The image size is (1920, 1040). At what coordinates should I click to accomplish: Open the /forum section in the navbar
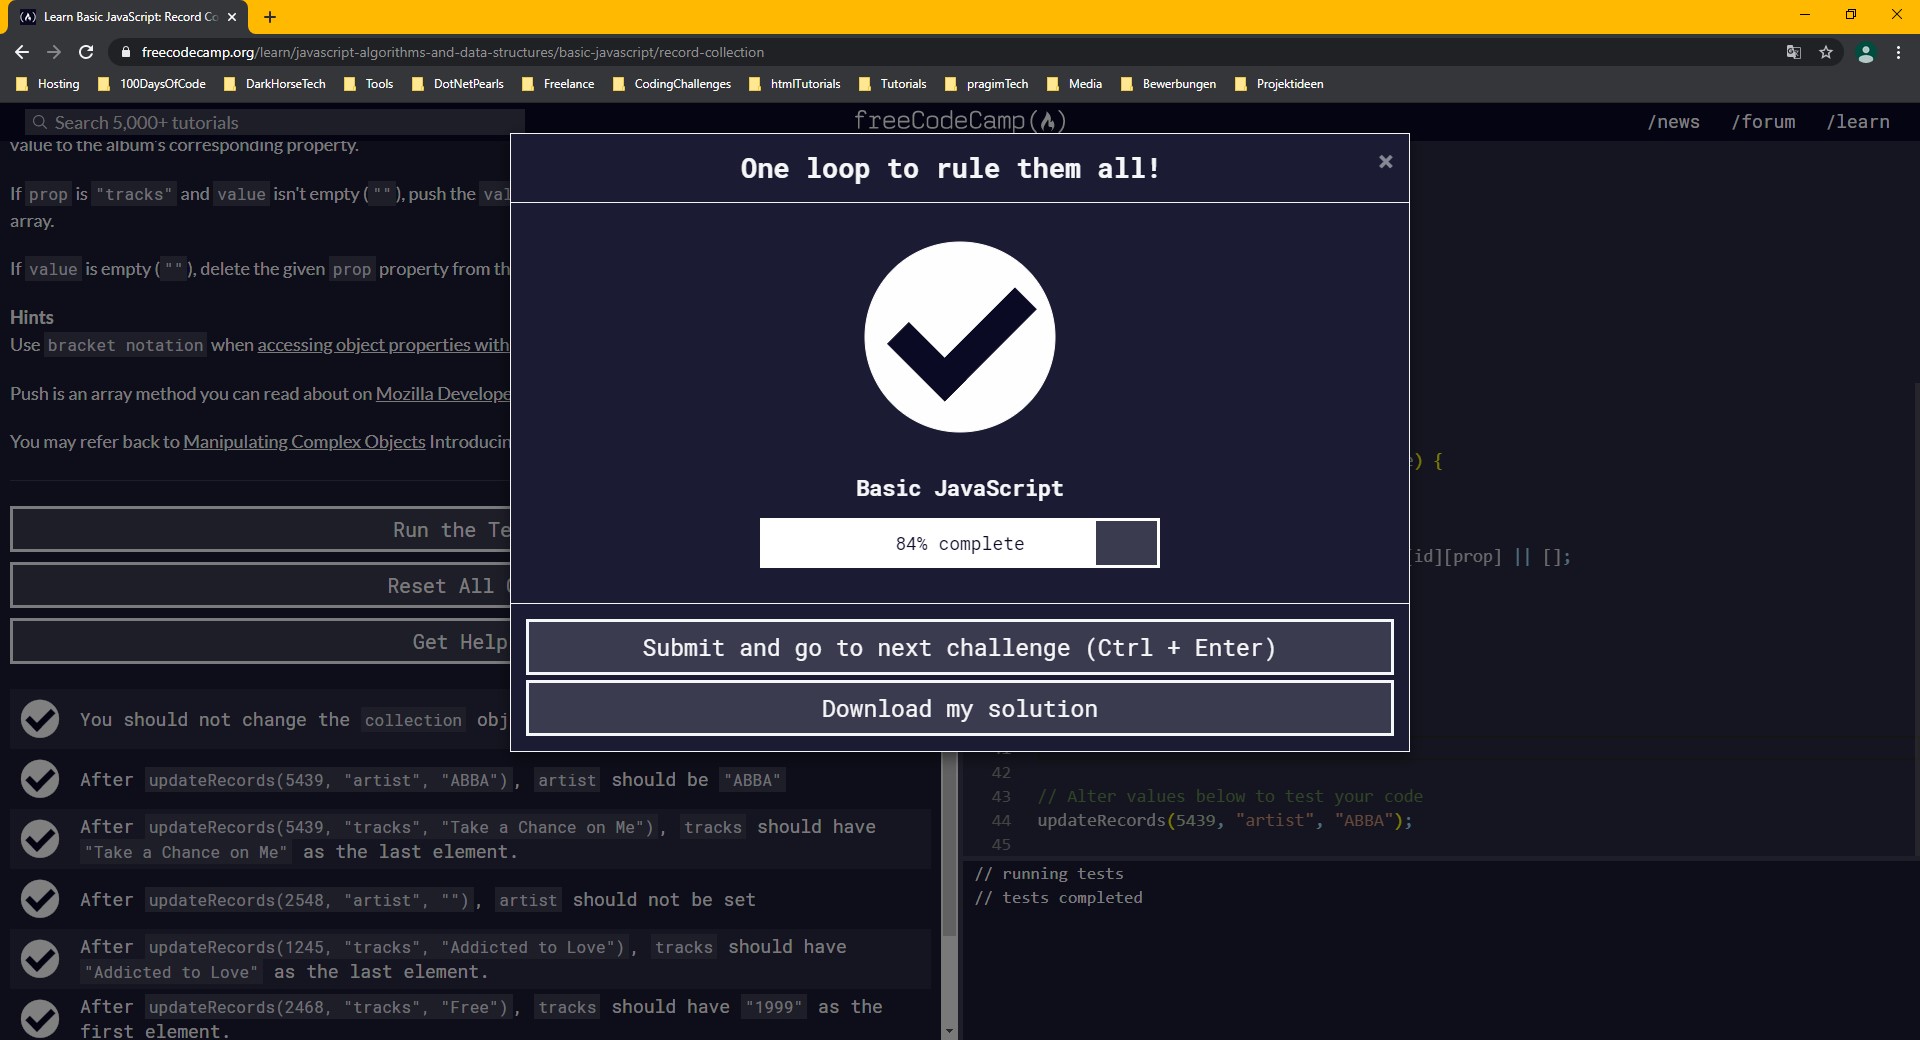pyautogui.click(x=1764, y=121)
